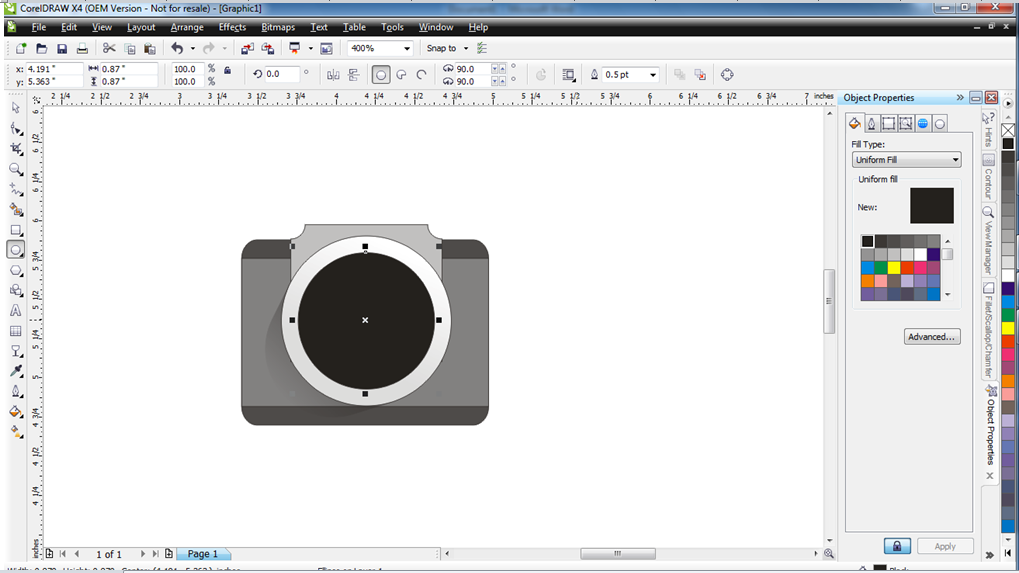Select the Zoom tool magnifier
This screenshot has width=1019, height=573.
click(x=16, y=169)
